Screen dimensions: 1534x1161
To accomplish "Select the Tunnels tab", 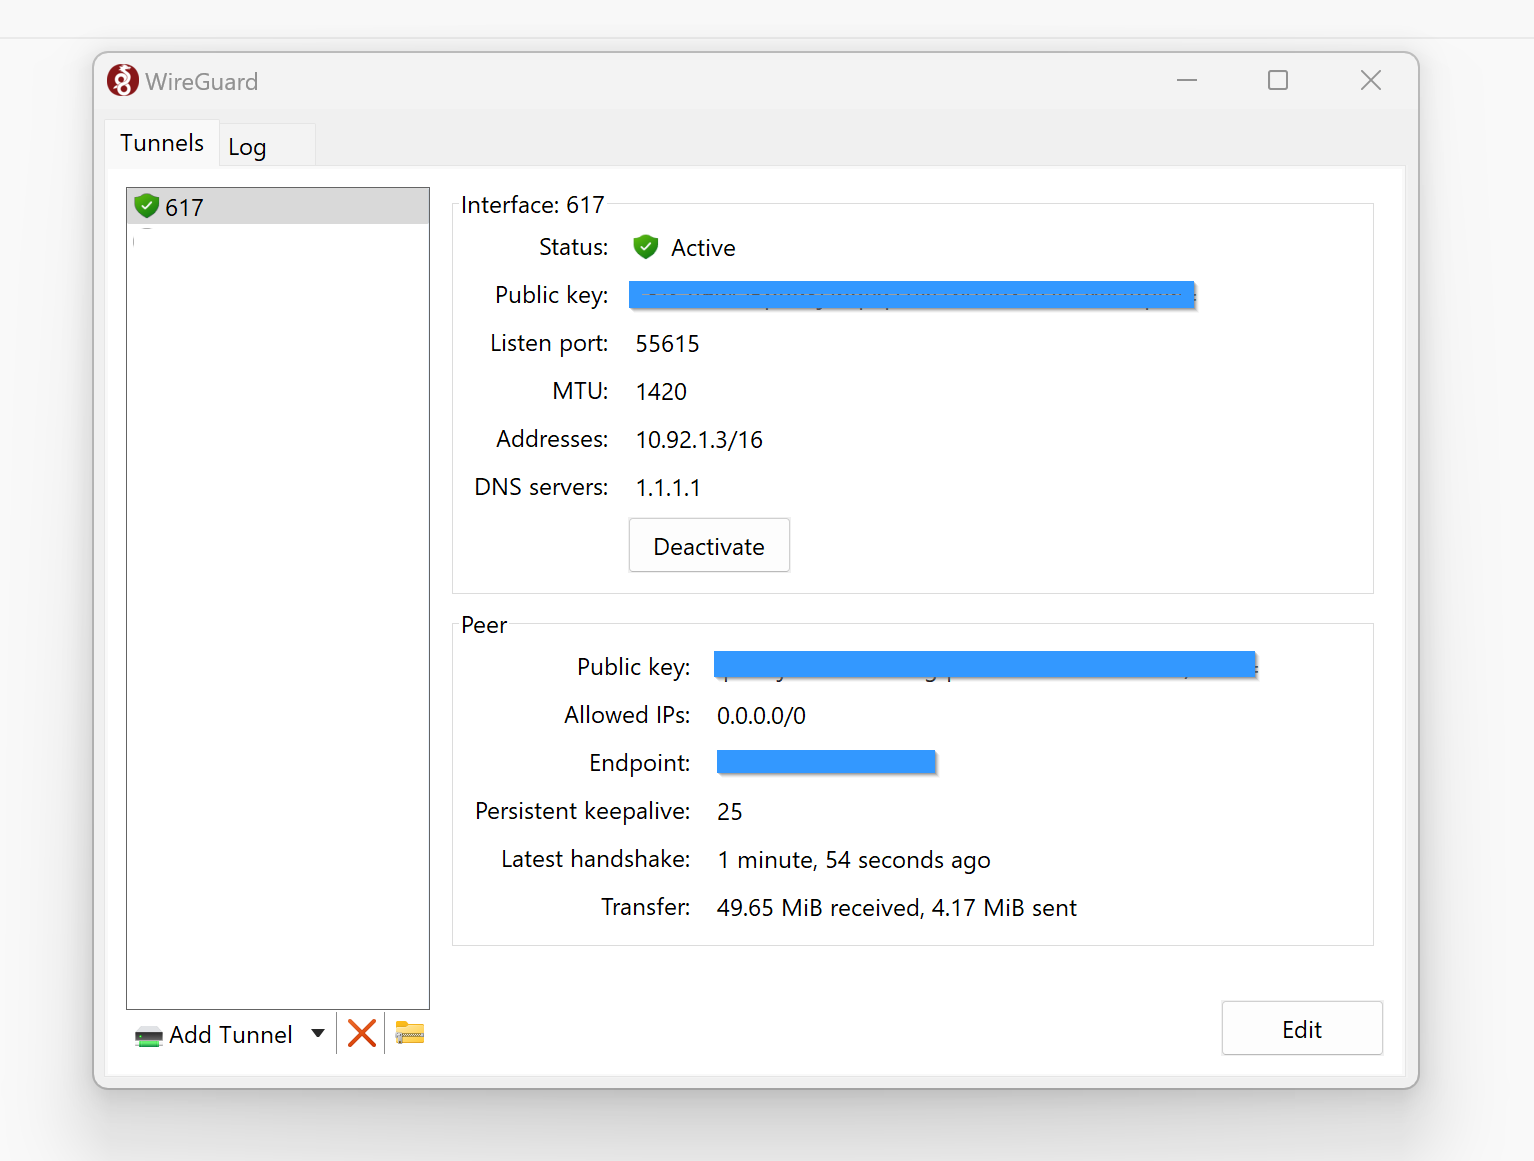I will pos(161,142).
